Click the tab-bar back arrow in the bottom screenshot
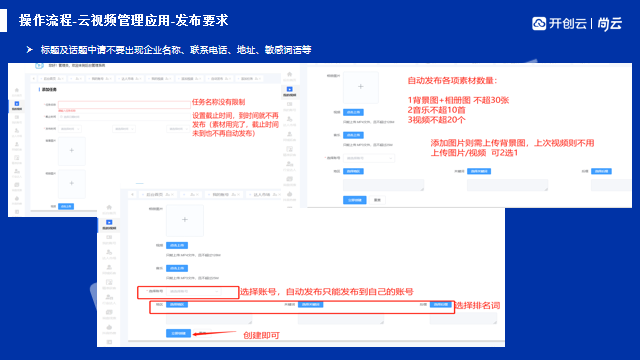Viewport: 640px width, 360px height. tap(132, 195)
